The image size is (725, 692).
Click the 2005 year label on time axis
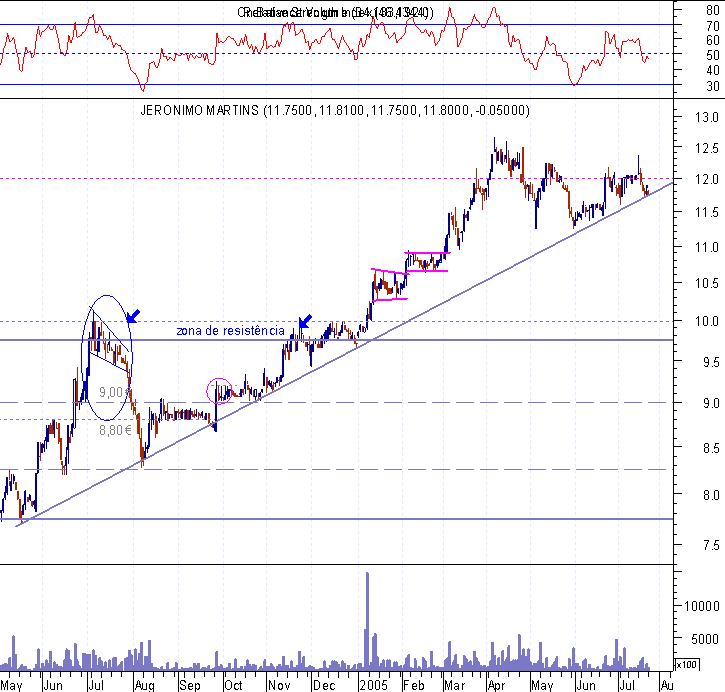[374, 685]
